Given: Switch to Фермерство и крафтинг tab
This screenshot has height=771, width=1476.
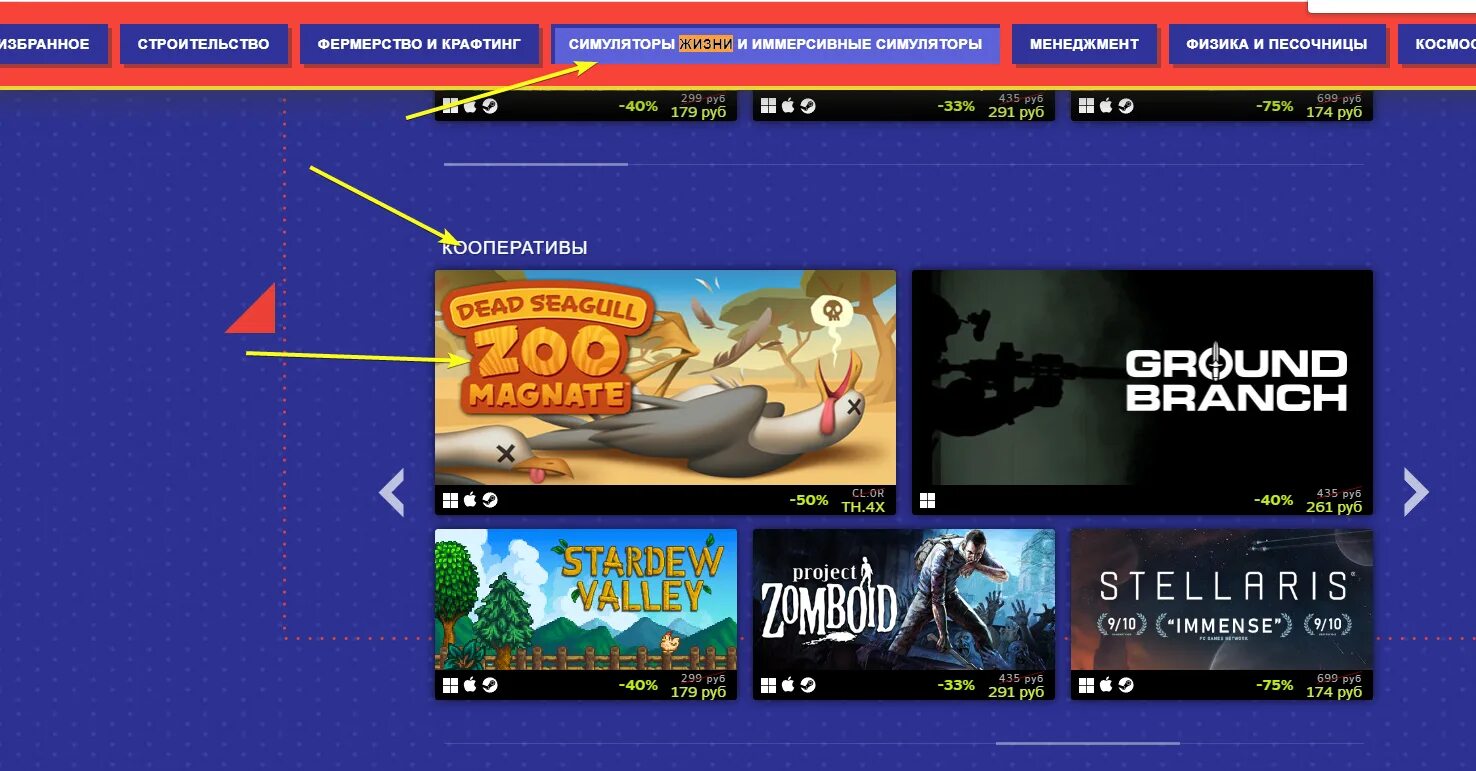Looking at the screenshot, I should (419, 44).
